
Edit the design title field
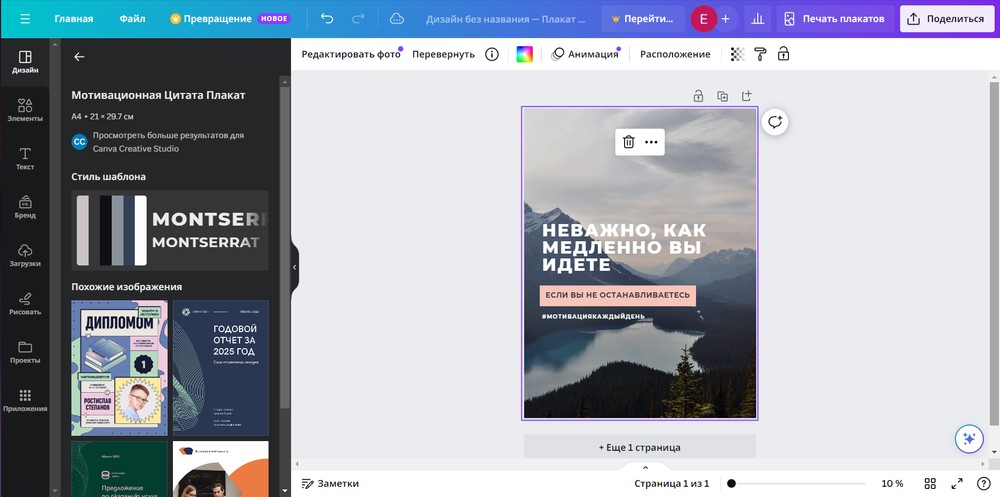pos(506,19)
